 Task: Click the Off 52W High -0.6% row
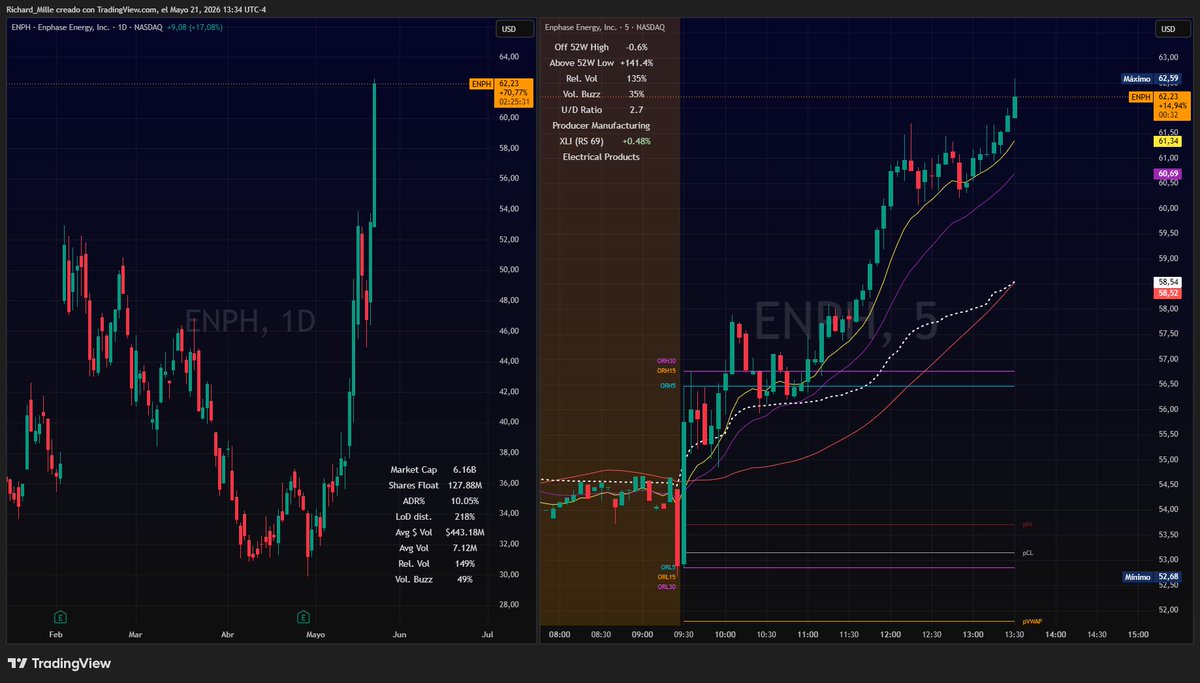601,47
